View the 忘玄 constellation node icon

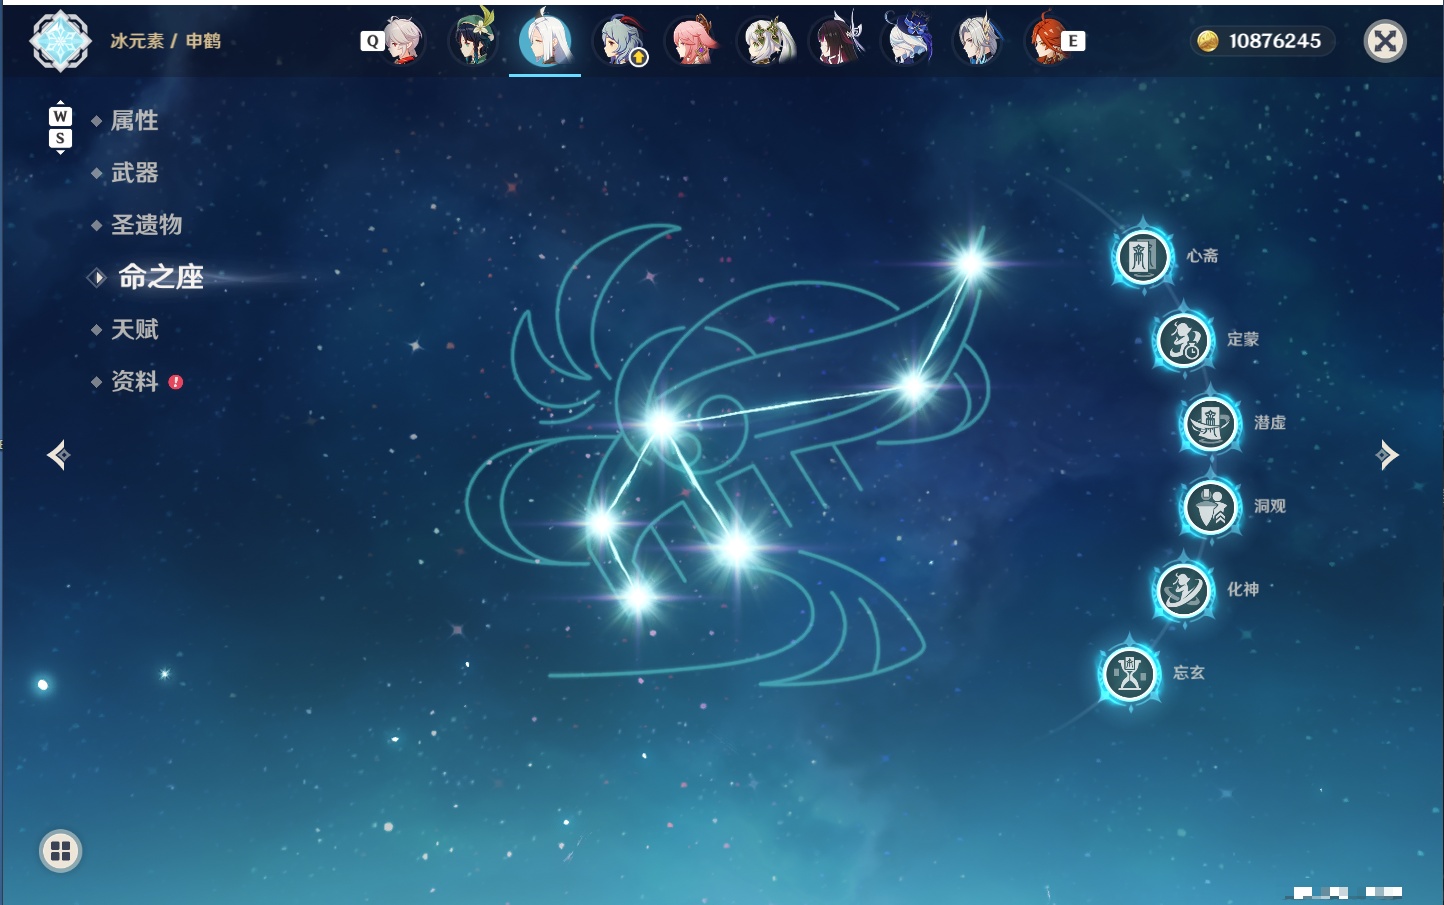1130,674
